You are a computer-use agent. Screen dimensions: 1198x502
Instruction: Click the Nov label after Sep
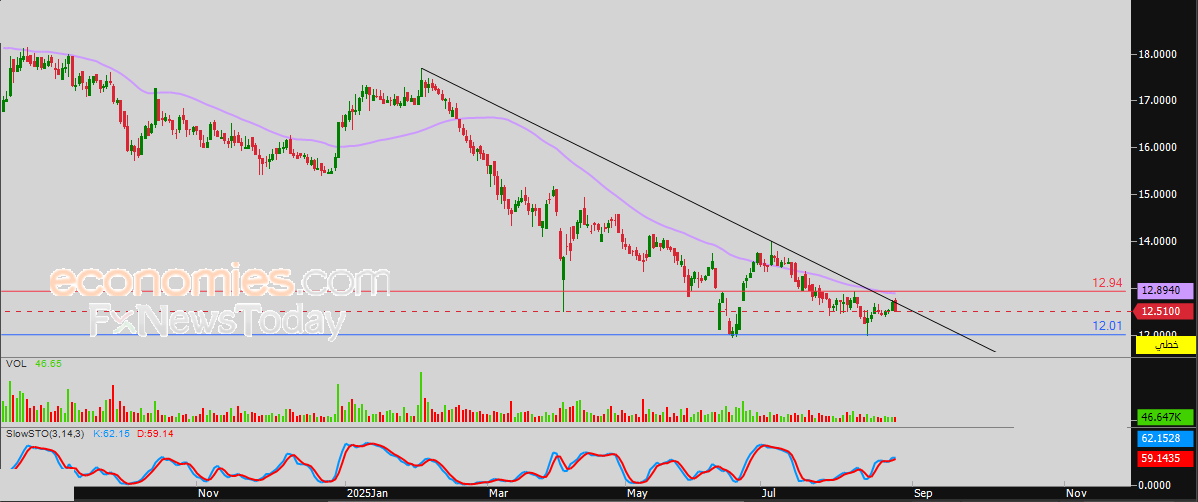tap(1077, 494)
